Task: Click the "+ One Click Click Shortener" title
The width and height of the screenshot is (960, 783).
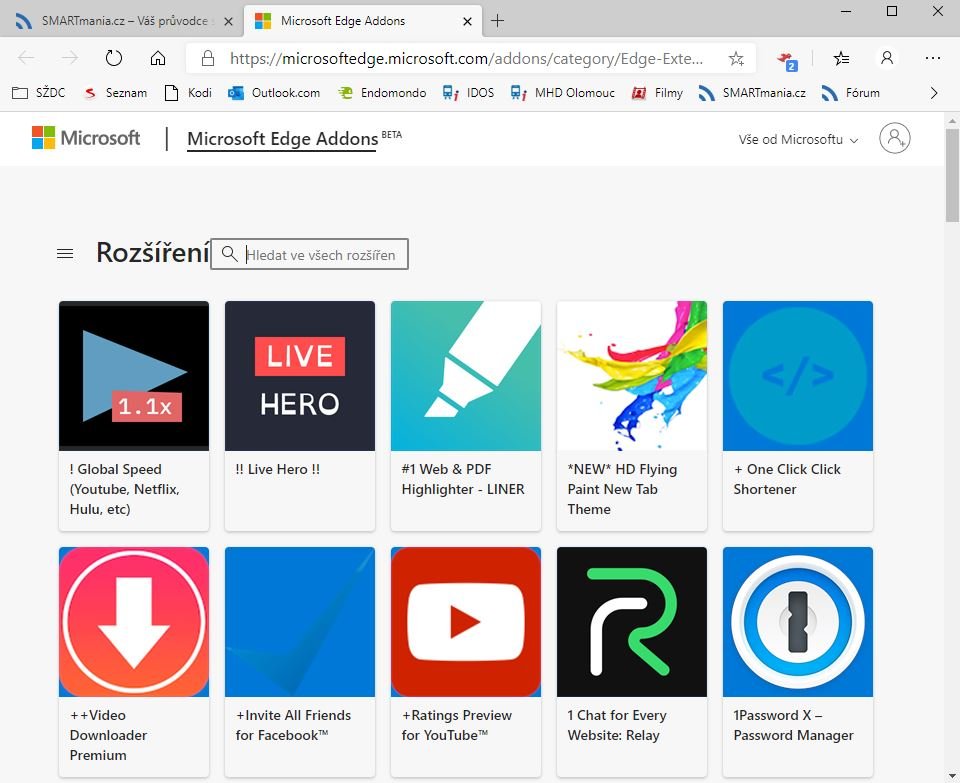Action: [x=787, y=479]
